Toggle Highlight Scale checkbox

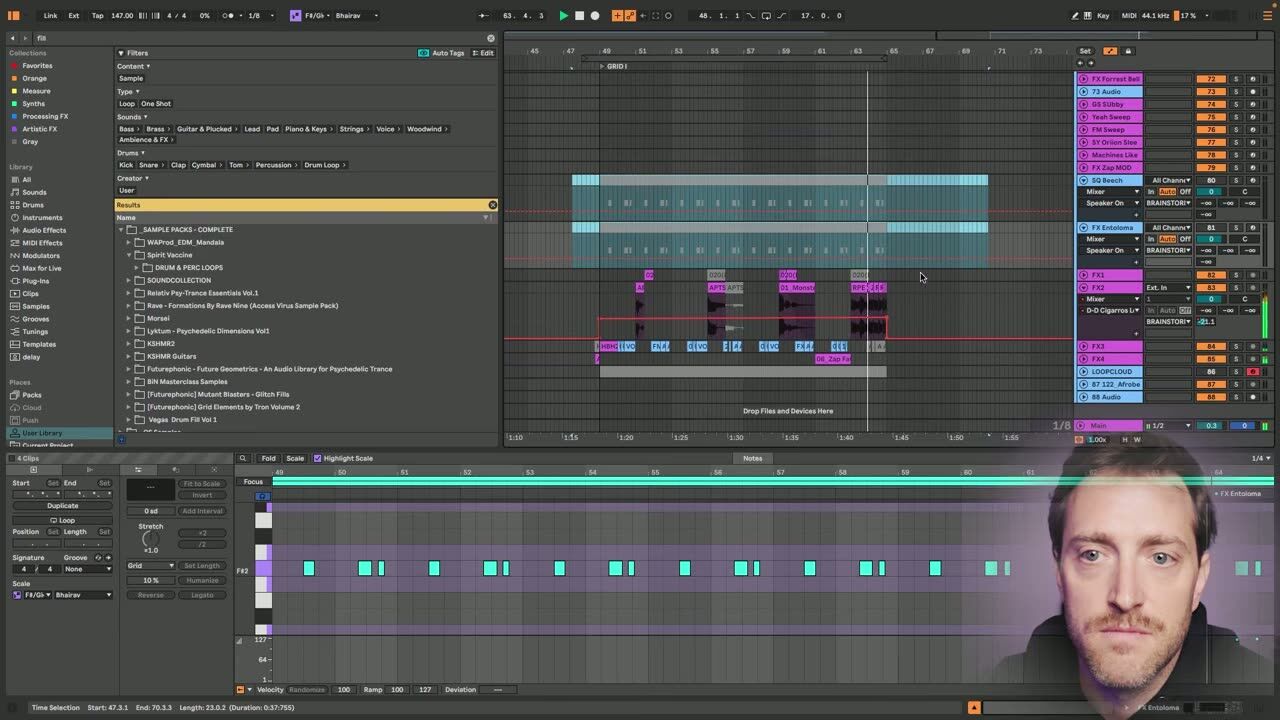pyautogui.click(x=318, y=458)
